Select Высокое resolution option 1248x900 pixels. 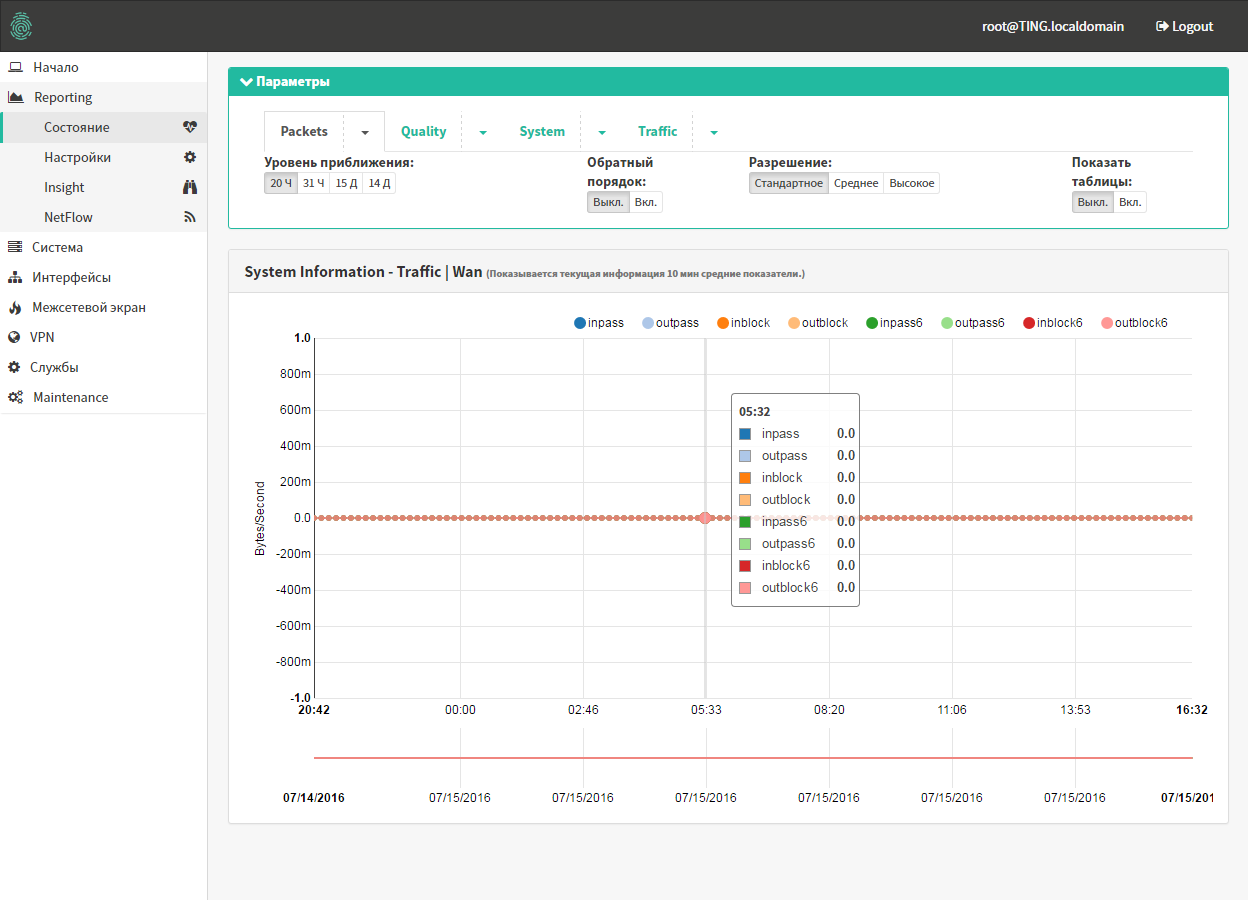pos(911,183)
